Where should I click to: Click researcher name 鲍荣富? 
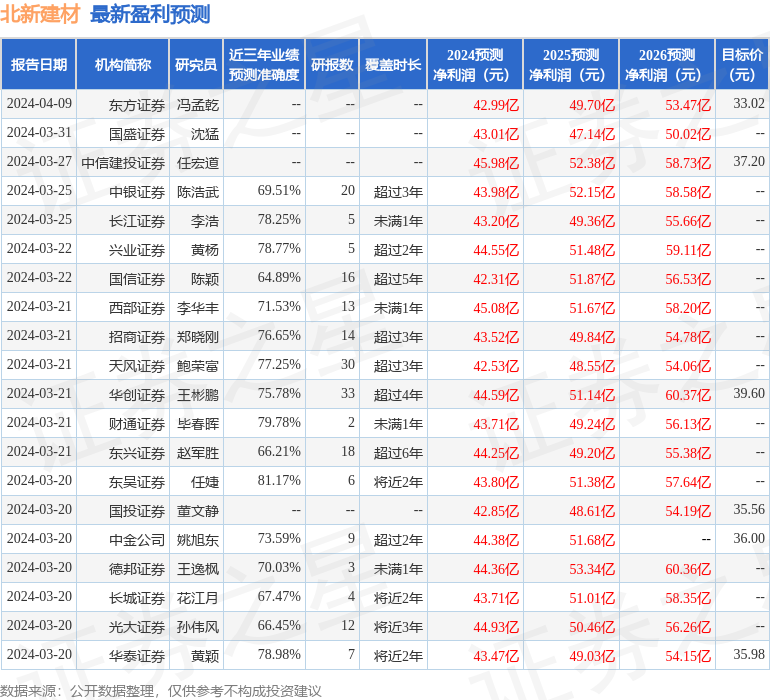point(198,366)
